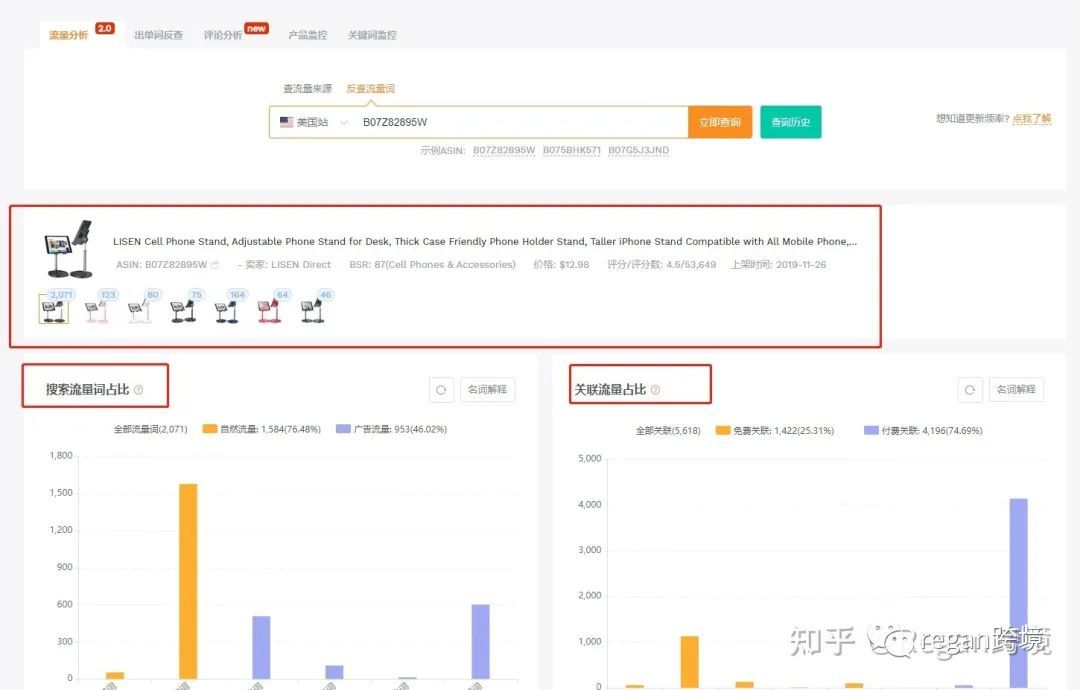The height and width of the screenshot is (690, 1080).
Task: Open the 关键词监控 tab
Action: pyautogui.click(x=372, y=35)
